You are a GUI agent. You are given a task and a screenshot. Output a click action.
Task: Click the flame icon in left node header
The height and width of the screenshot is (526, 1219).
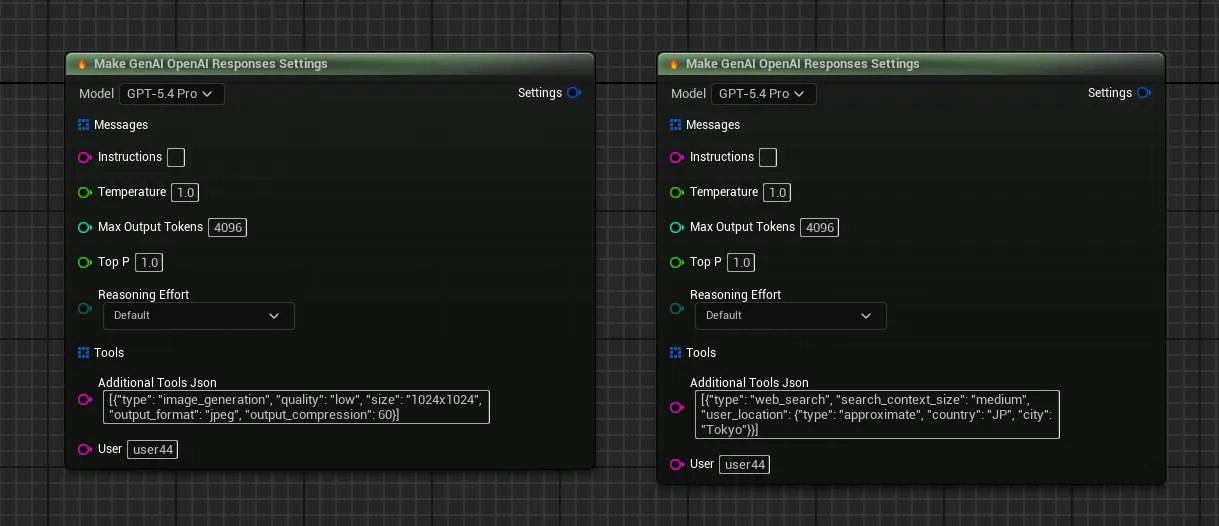[82, 64]
